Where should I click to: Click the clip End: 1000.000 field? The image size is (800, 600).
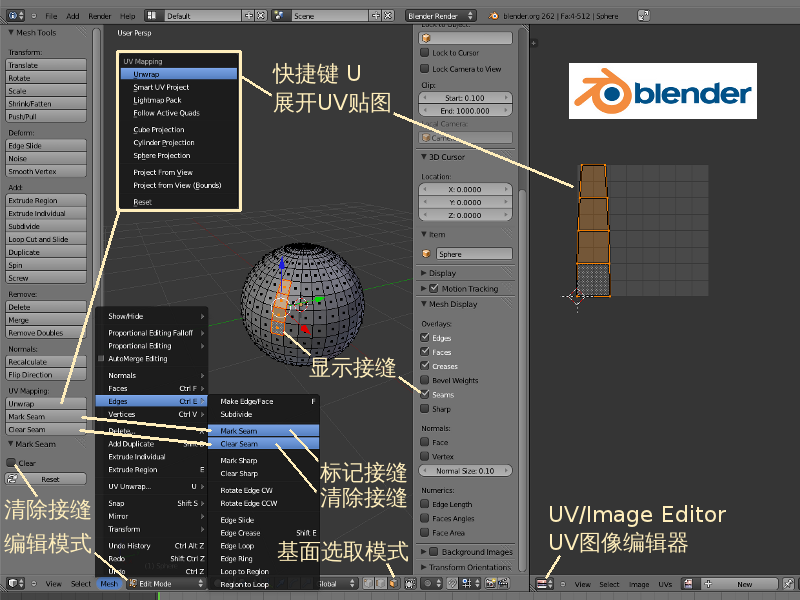pyautogui.click(x=465, y=111)
